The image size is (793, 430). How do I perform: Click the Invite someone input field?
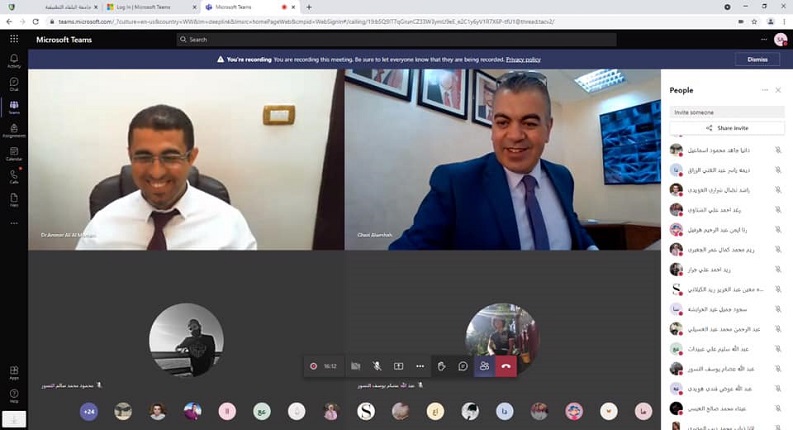click(726, 112)
